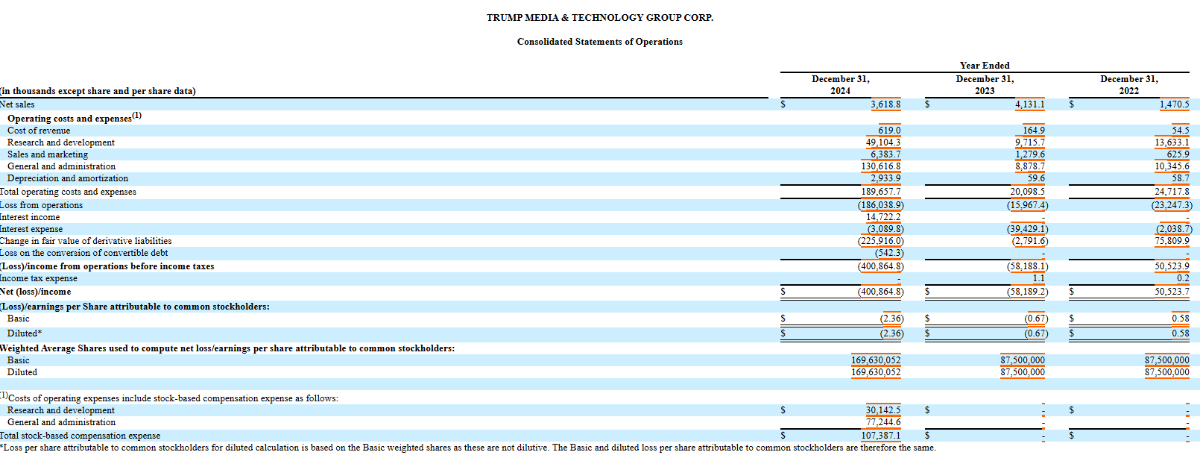Click the '(in thousands except share and per share data)' note
Screen dimensions: 1200x458
point(98,91)
